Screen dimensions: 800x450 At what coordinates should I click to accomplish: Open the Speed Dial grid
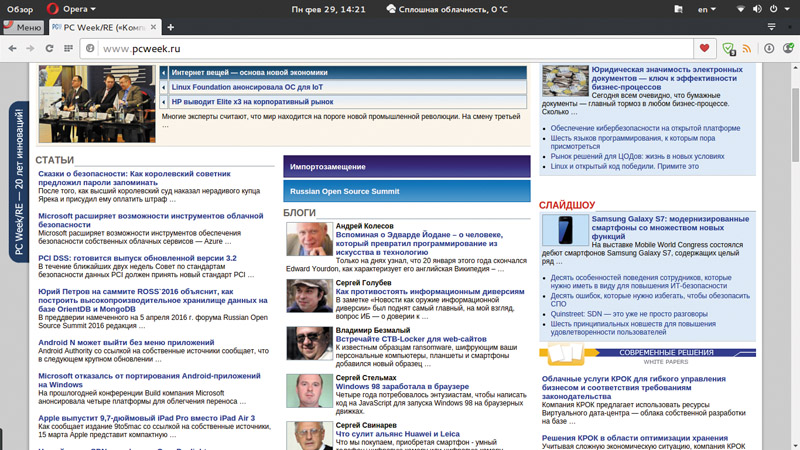coord(68,48)
